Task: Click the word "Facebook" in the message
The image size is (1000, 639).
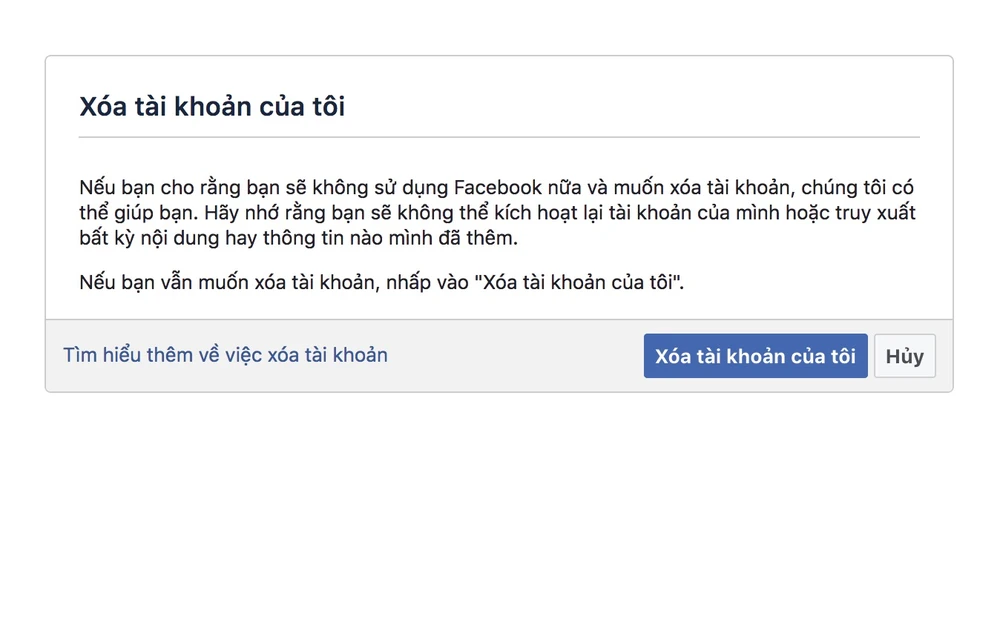Action: (497, 187)
